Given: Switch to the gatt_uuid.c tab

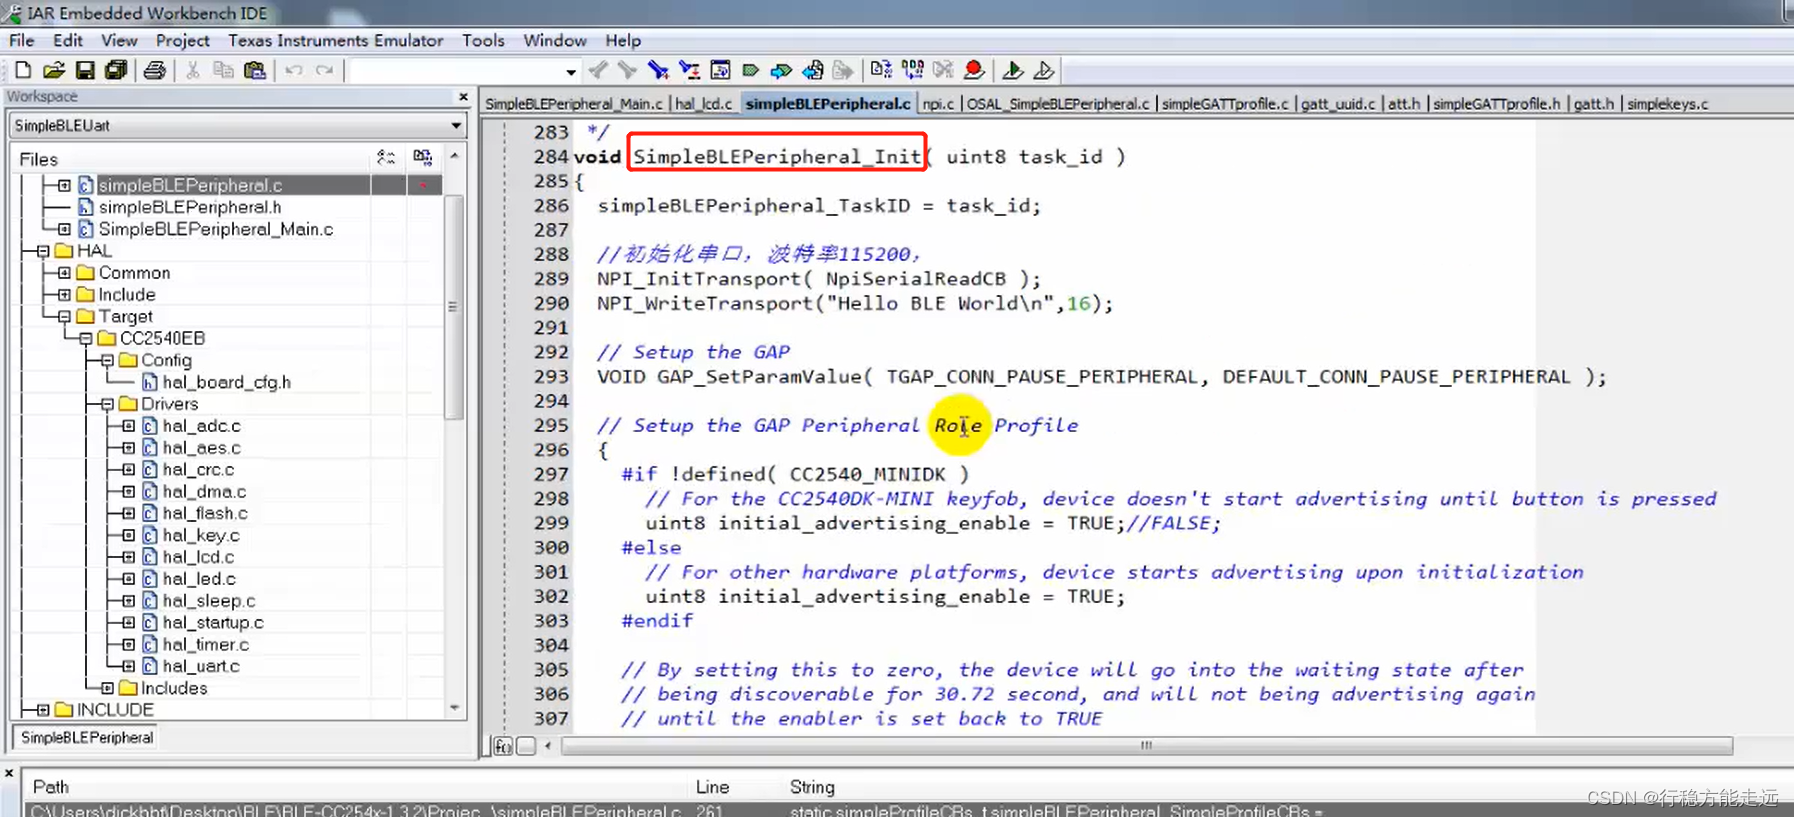Looking at the screenshot, I should point(1338,104).
